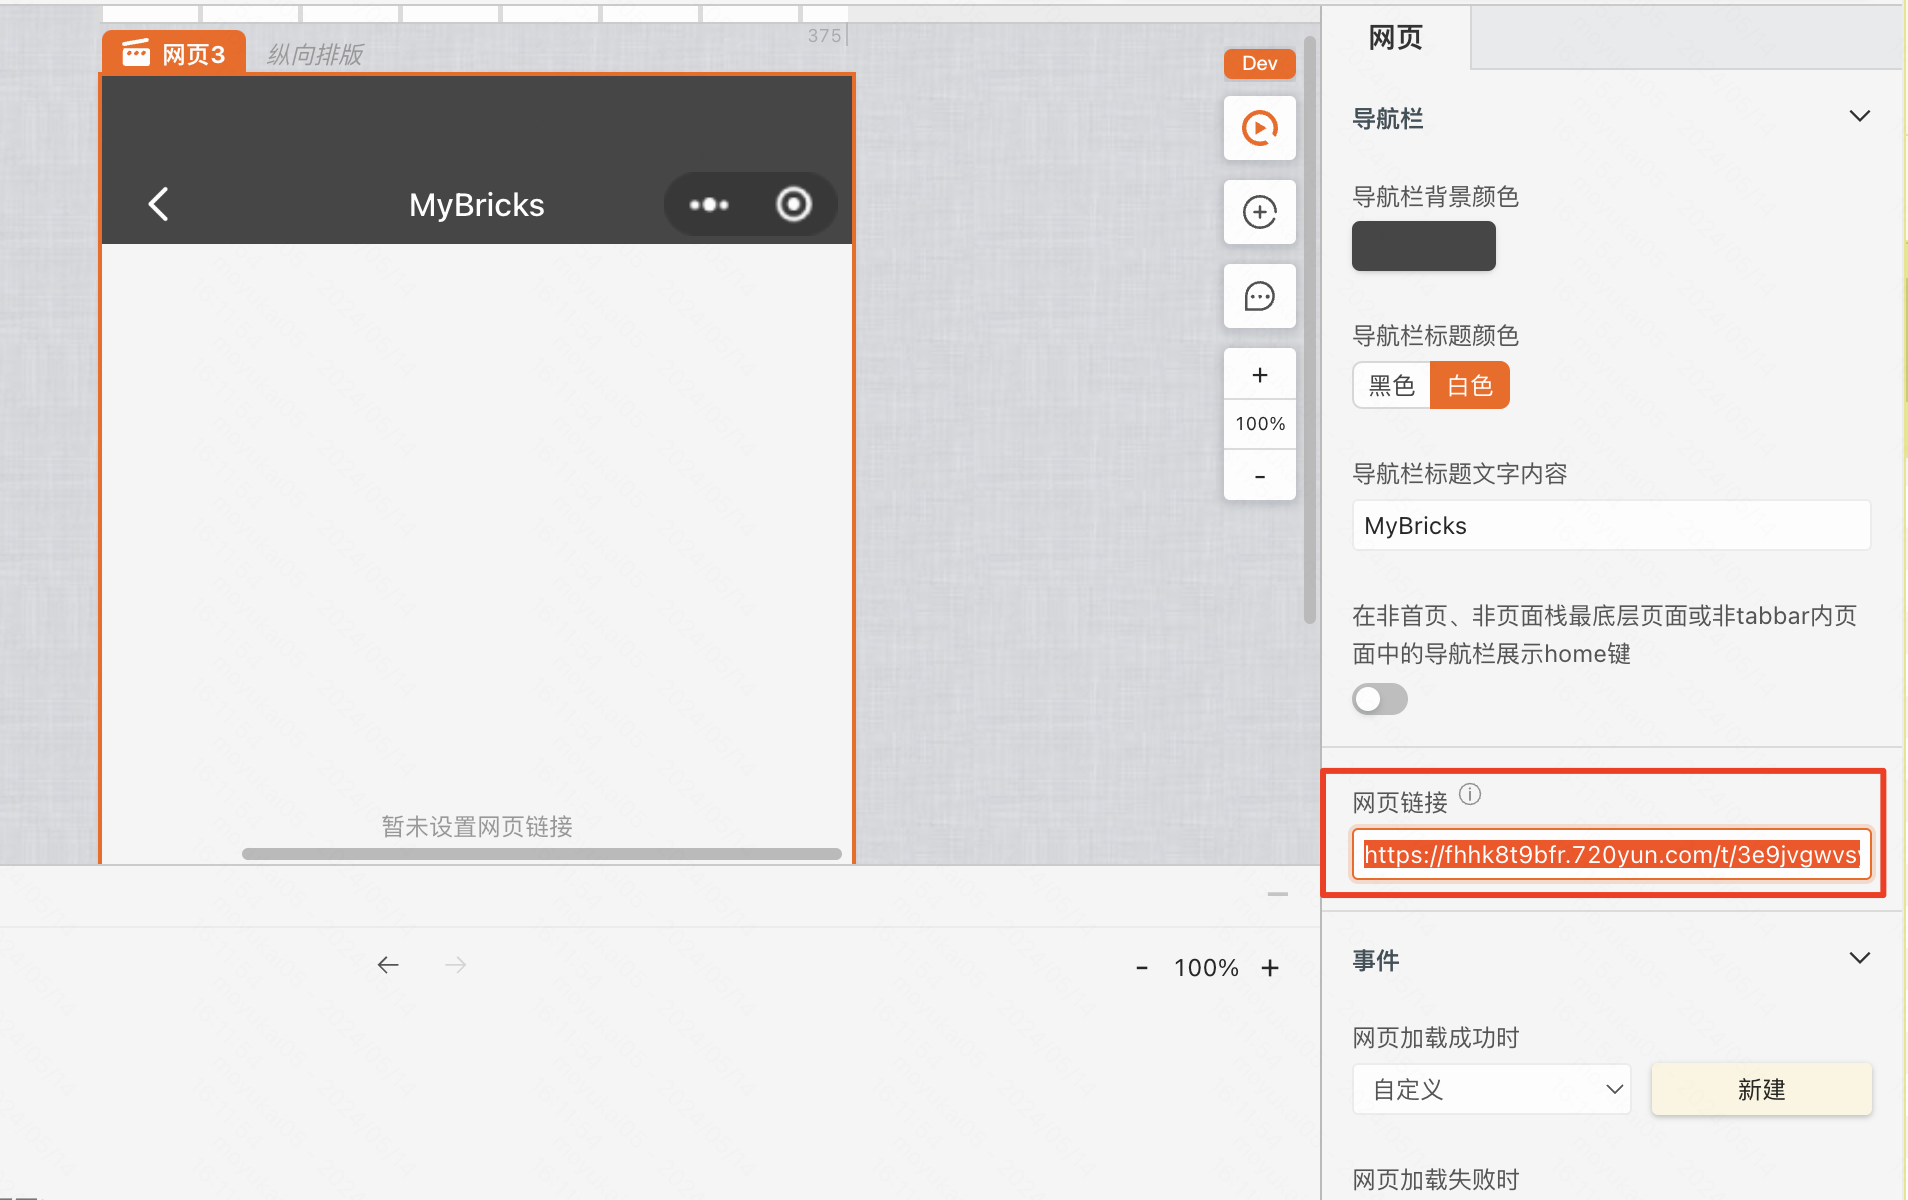Open the three-dot capsule menu in the page preview
This screenshot has width=1908, height=1200.
[709, 205]
